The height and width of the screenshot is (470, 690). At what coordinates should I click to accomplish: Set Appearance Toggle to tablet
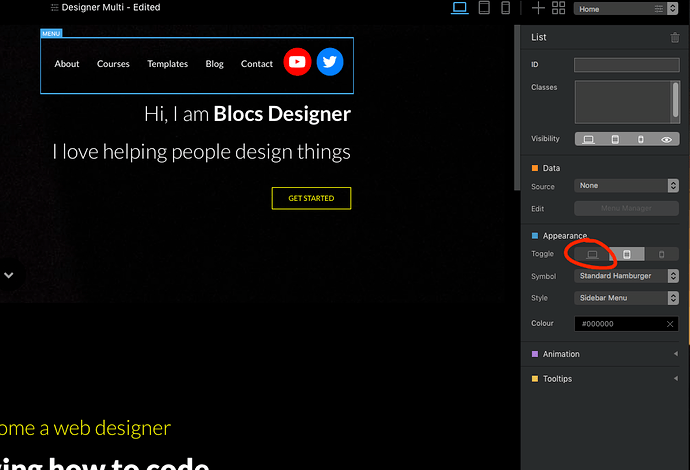(627, 254)
